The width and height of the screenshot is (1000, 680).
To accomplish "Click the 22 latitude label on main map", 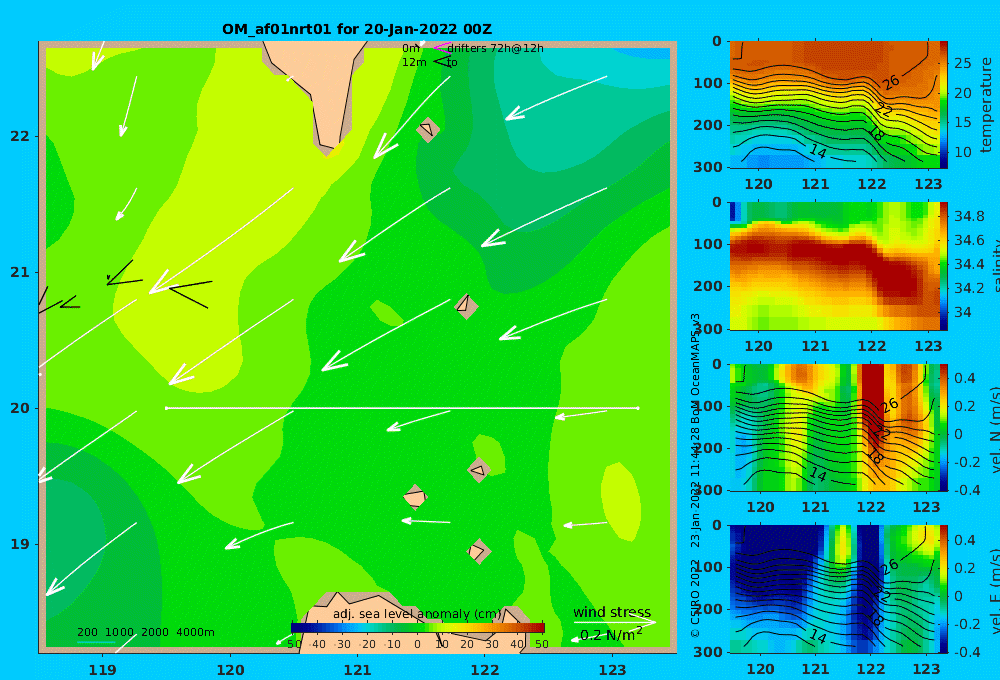I will pos(19,136).
